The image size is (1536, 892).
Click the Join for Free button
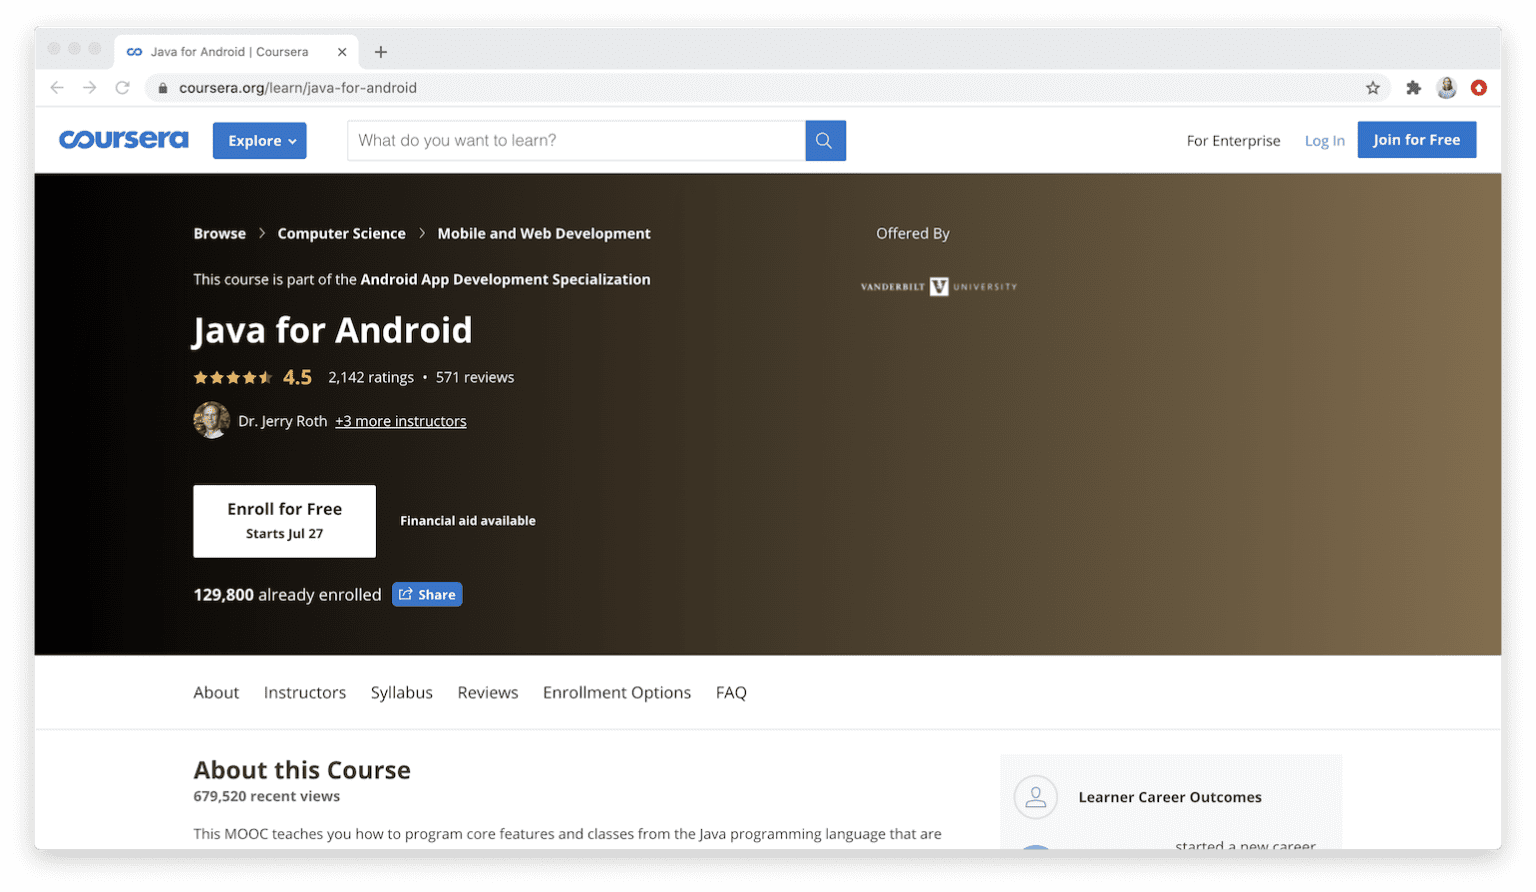click(1416, 139)
